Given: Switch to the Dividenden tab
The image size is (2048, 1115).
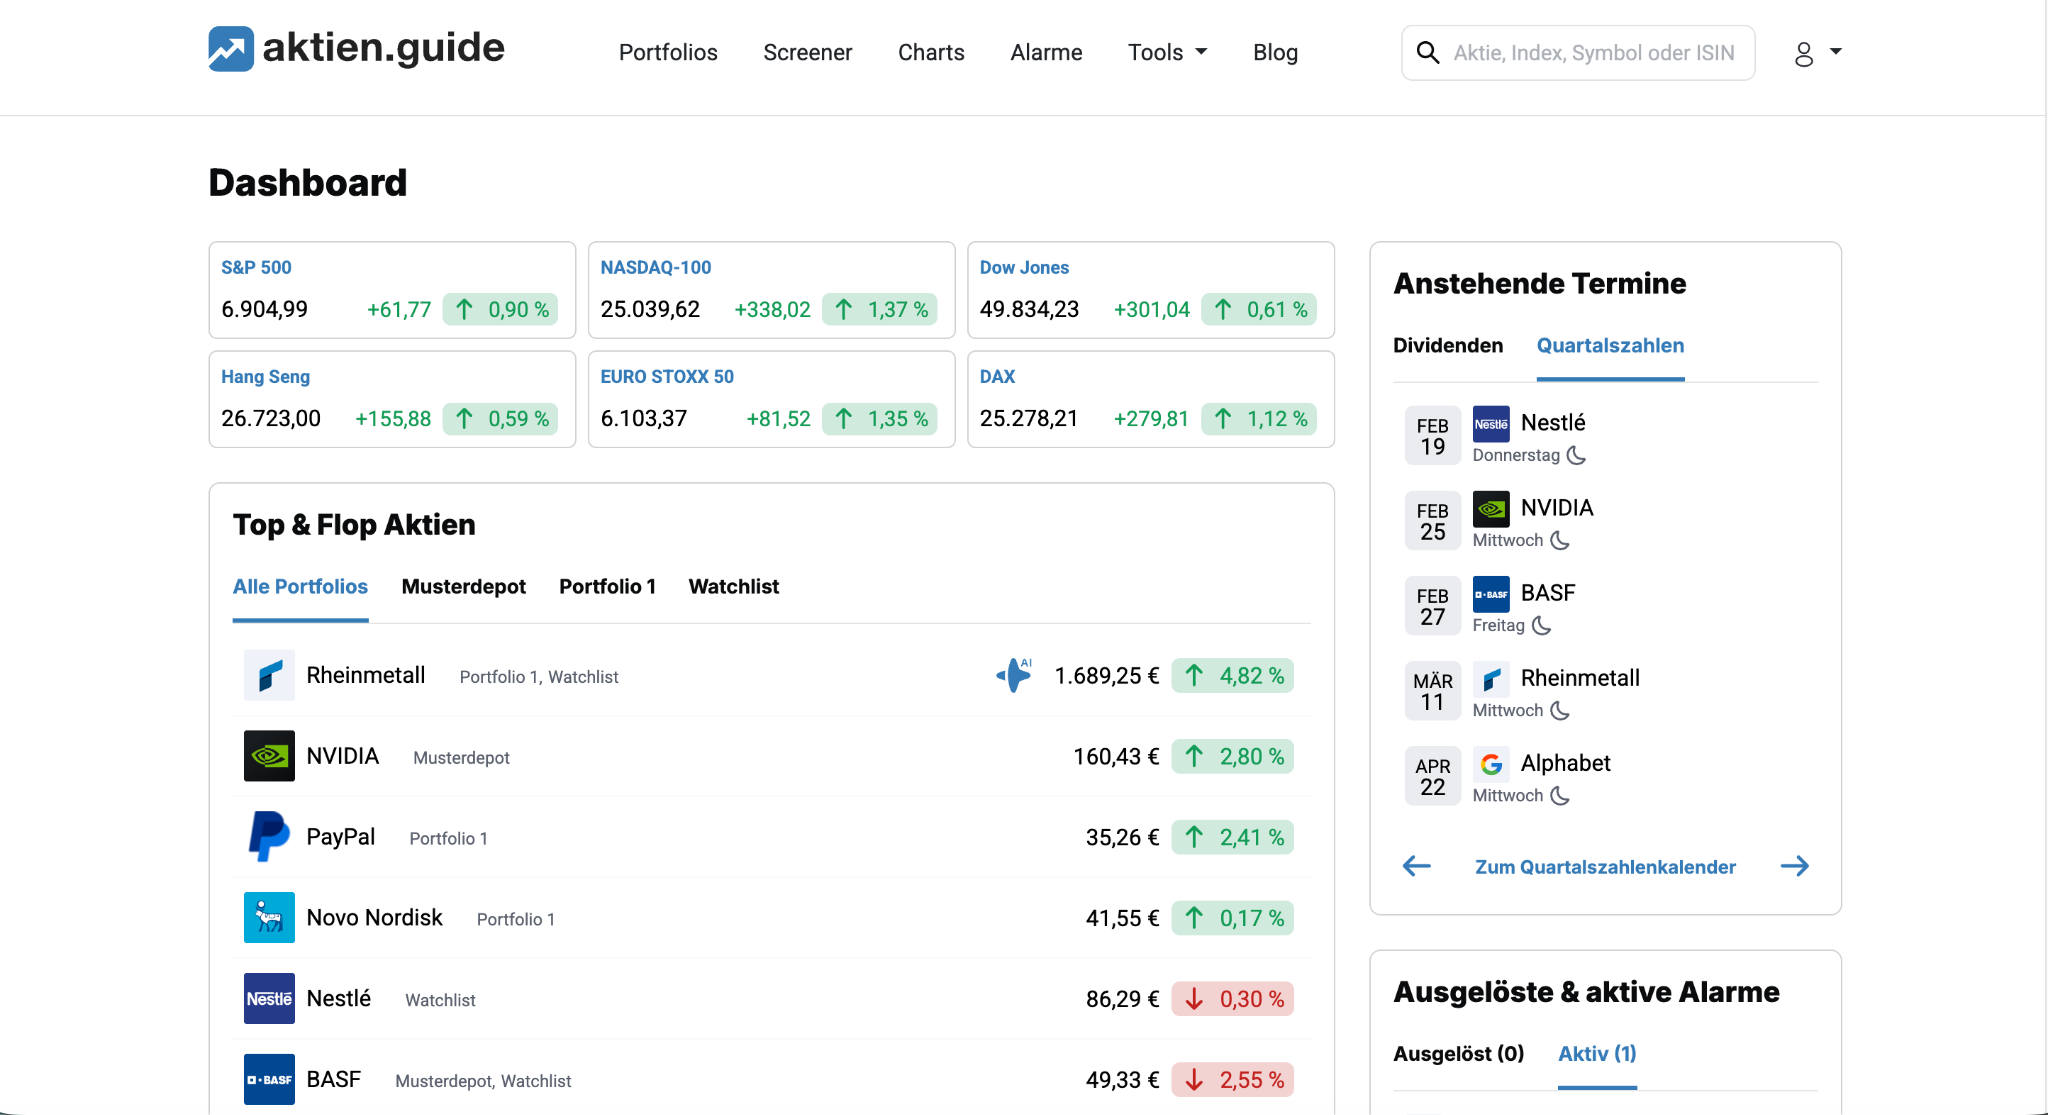Looking at the screenshot, I should point(1447,346).
